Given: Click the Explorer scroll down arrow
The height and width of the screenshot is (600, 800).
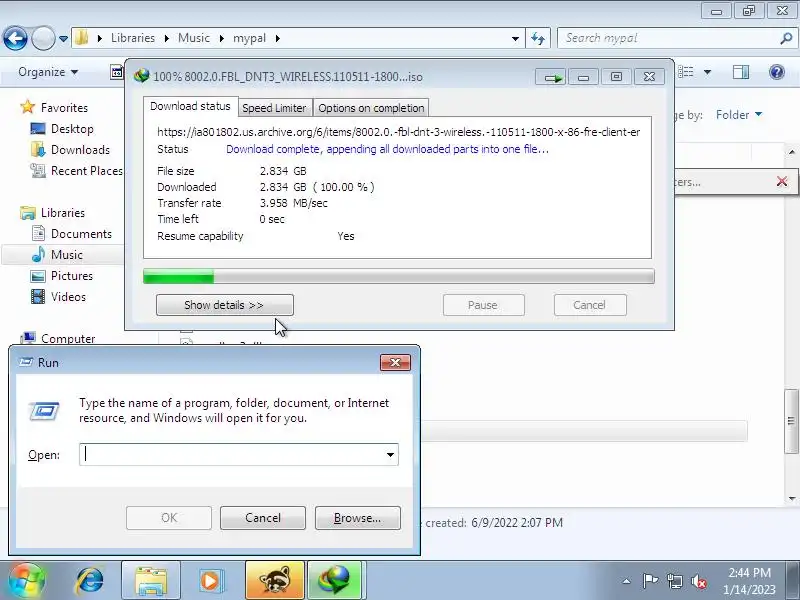Looking at the screenshot, I should coord(792,499).
